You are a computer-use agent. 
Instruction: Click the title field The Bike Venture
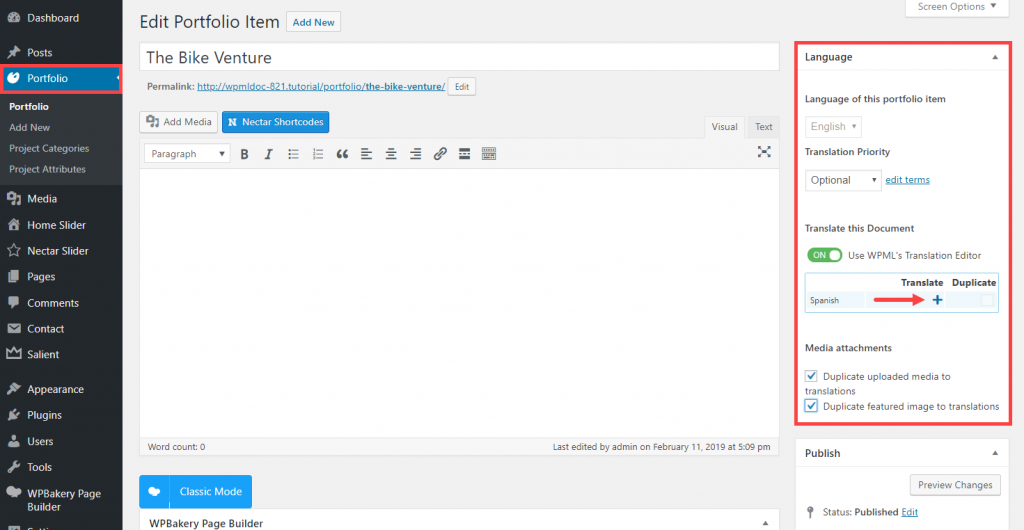tap(459, 57)
